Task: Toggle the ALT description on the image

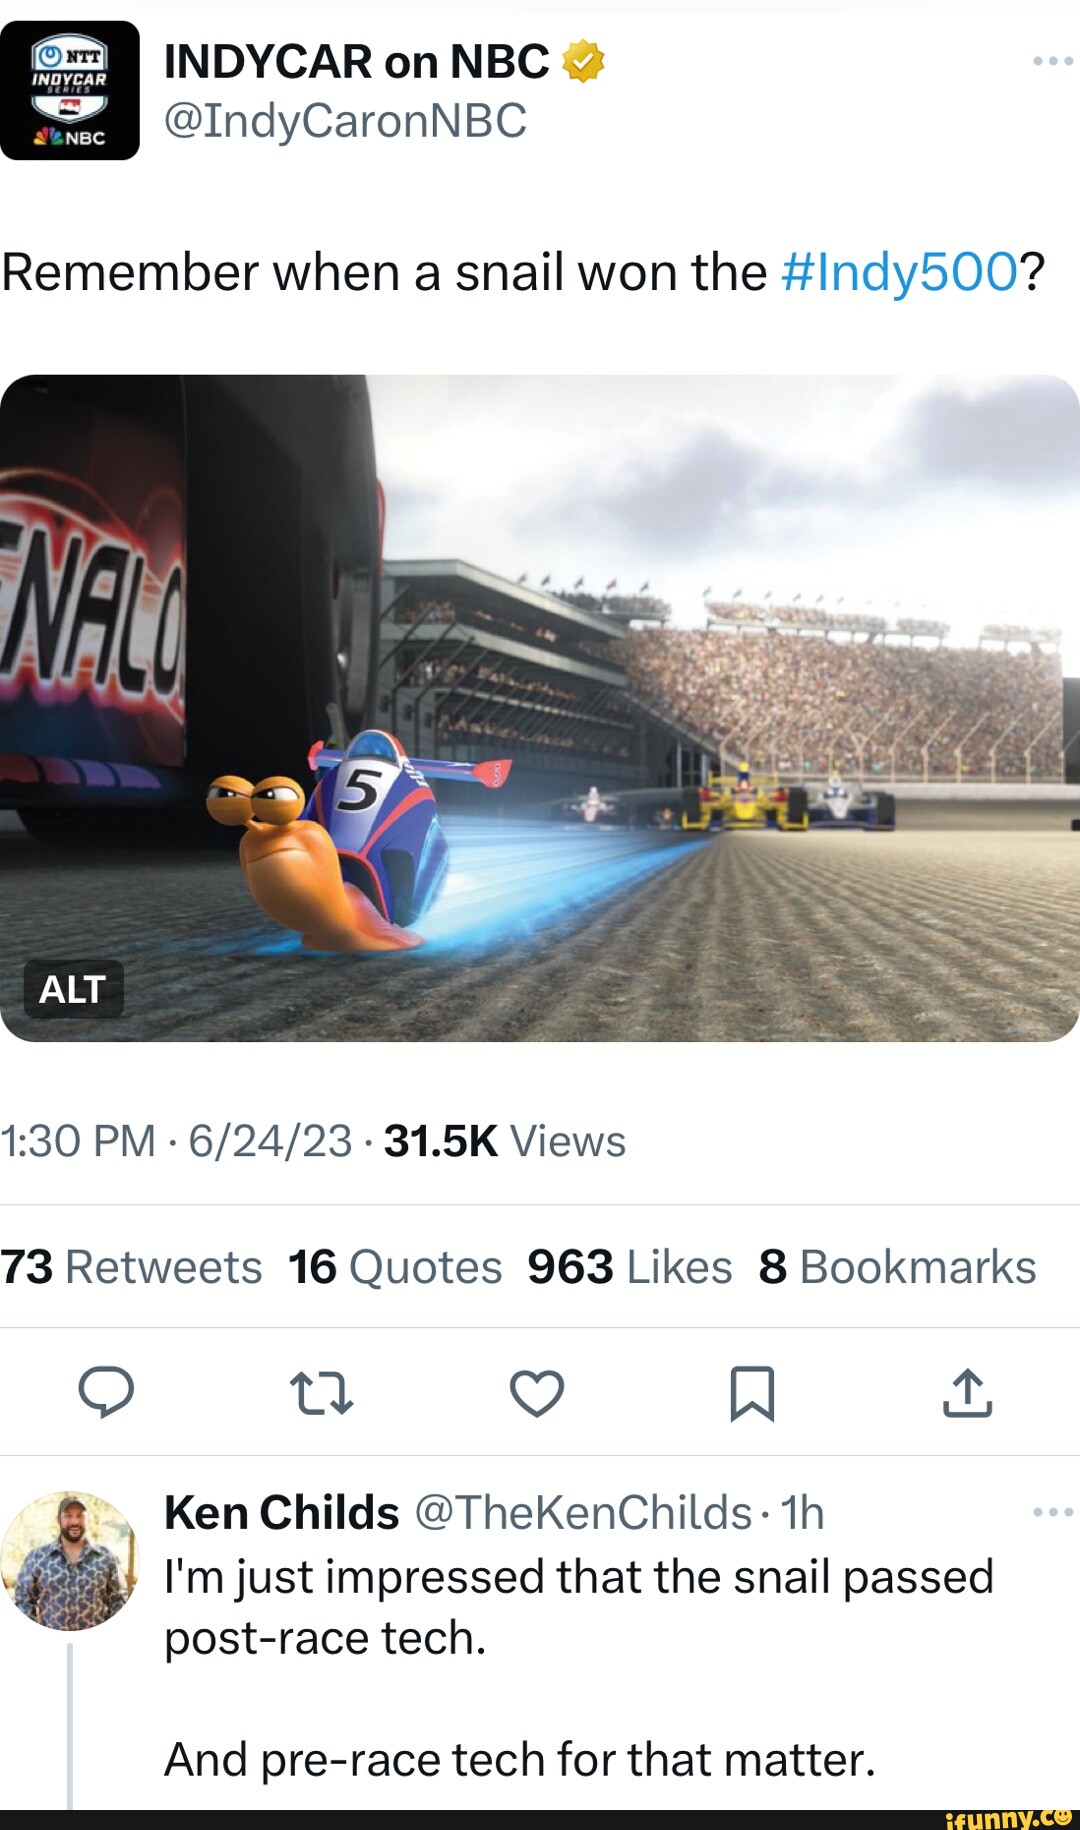Action: click(75, 991)
